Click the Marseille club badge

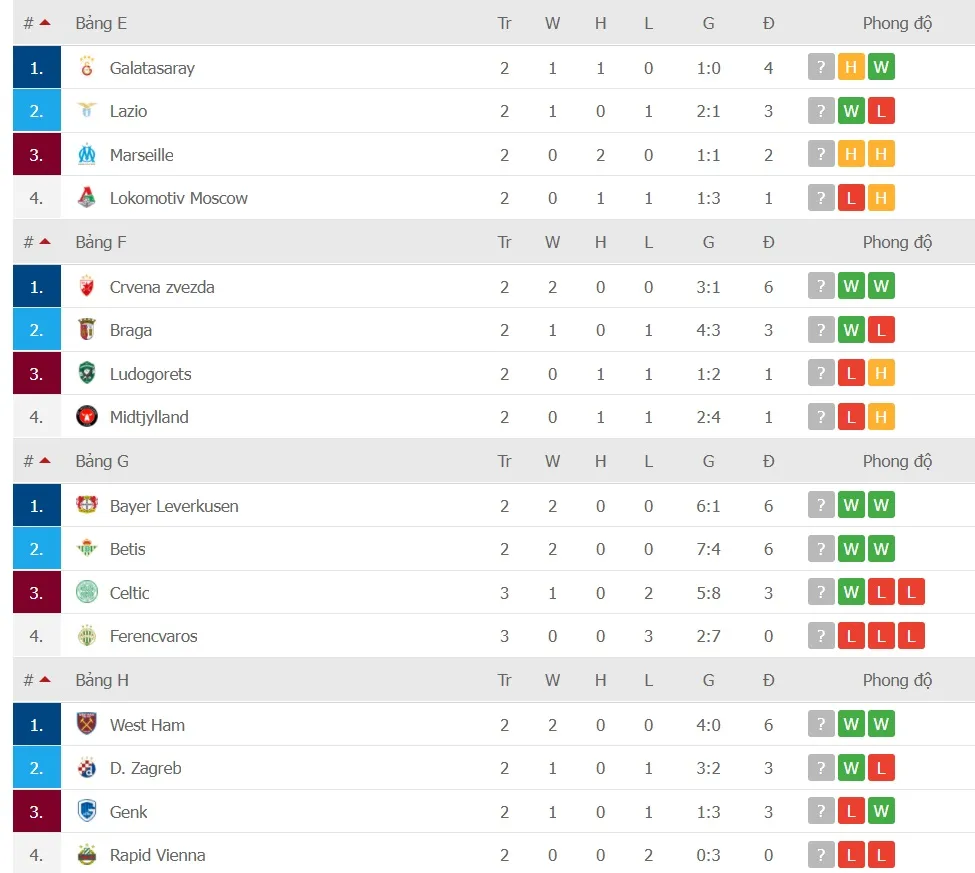coord(85,155)
